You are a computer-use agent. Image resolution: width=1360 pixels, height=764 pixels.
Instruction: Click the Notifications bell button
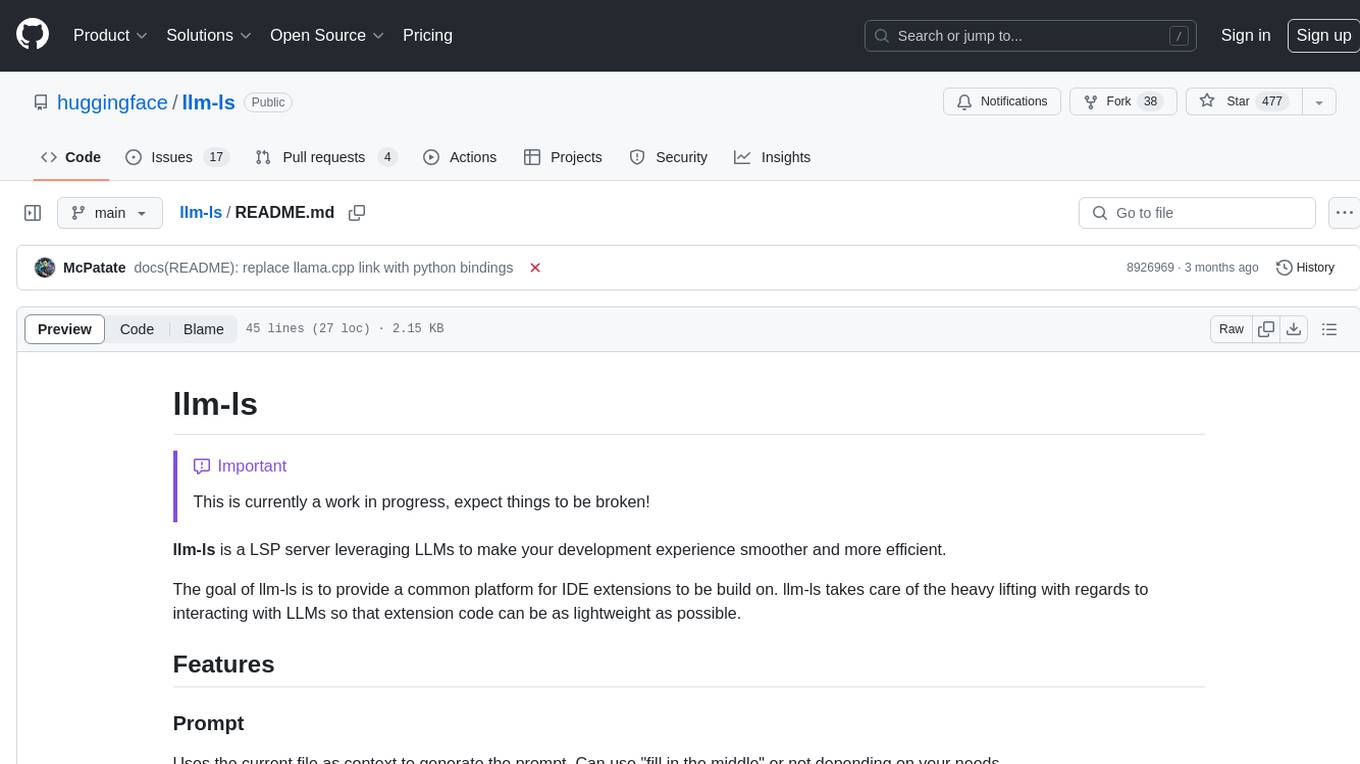(x=1002, y=102)
